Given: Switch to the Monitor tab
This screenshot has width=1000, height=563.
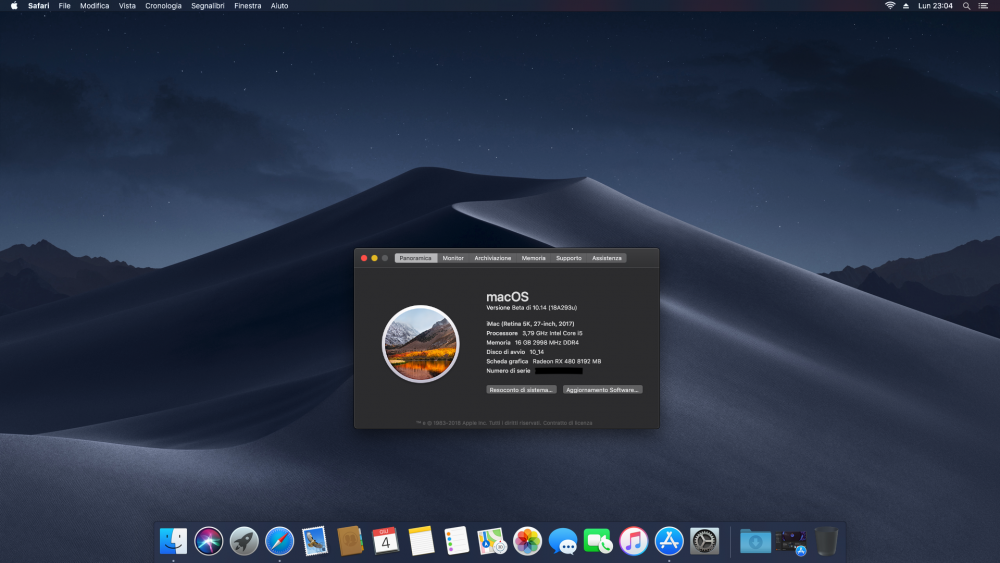Looking at the screenshot, I should click(453, 258).
